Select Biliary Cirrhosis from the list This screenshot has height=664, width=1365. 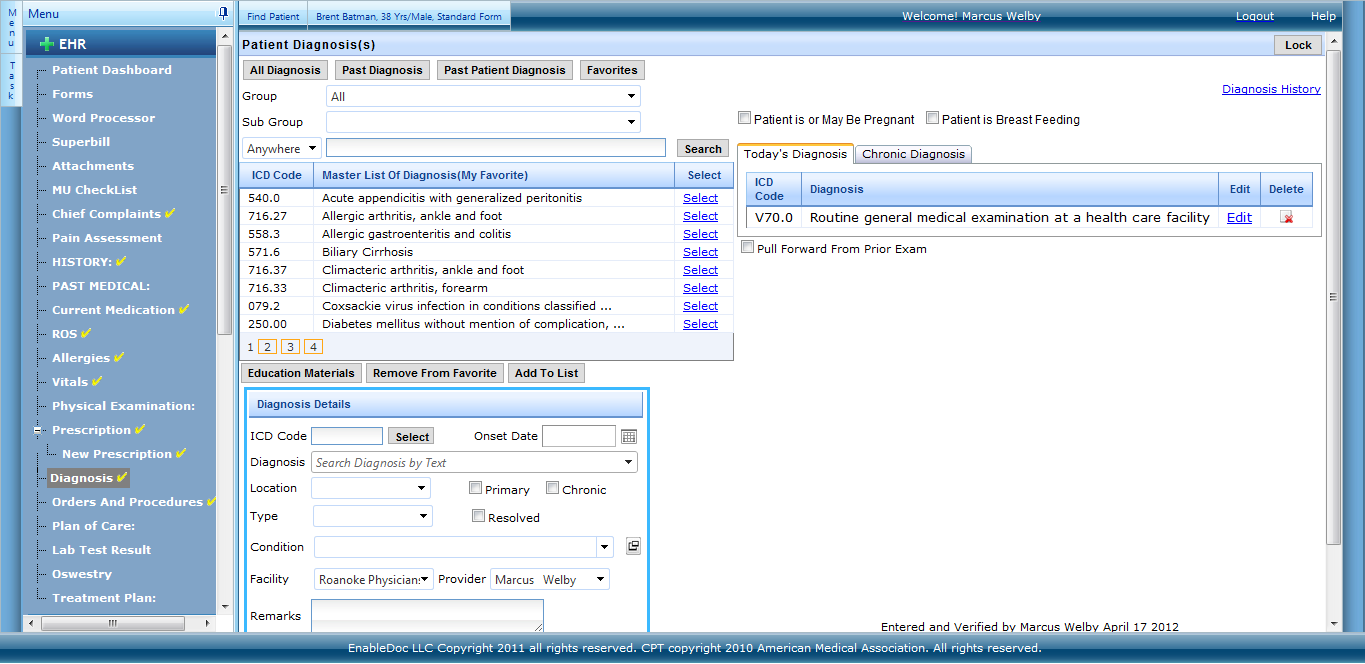[700, 252]
